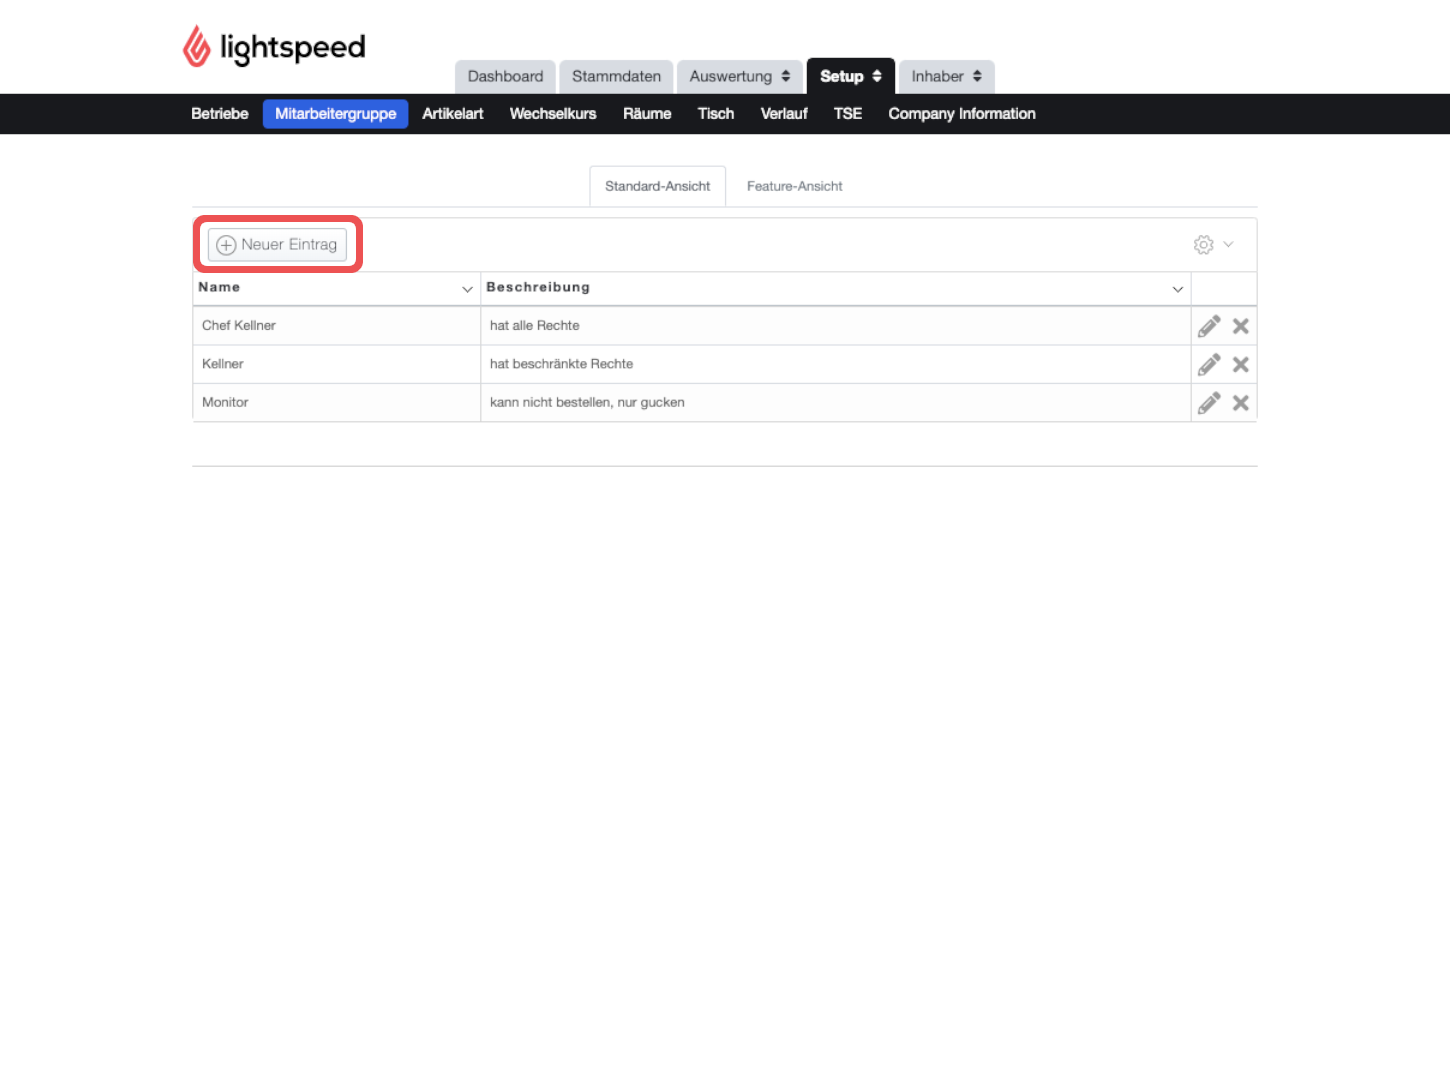The width and height of the screenshot is (1450, 1080).
Task: Select the Kellner name cell
Action: pos(337,364)
